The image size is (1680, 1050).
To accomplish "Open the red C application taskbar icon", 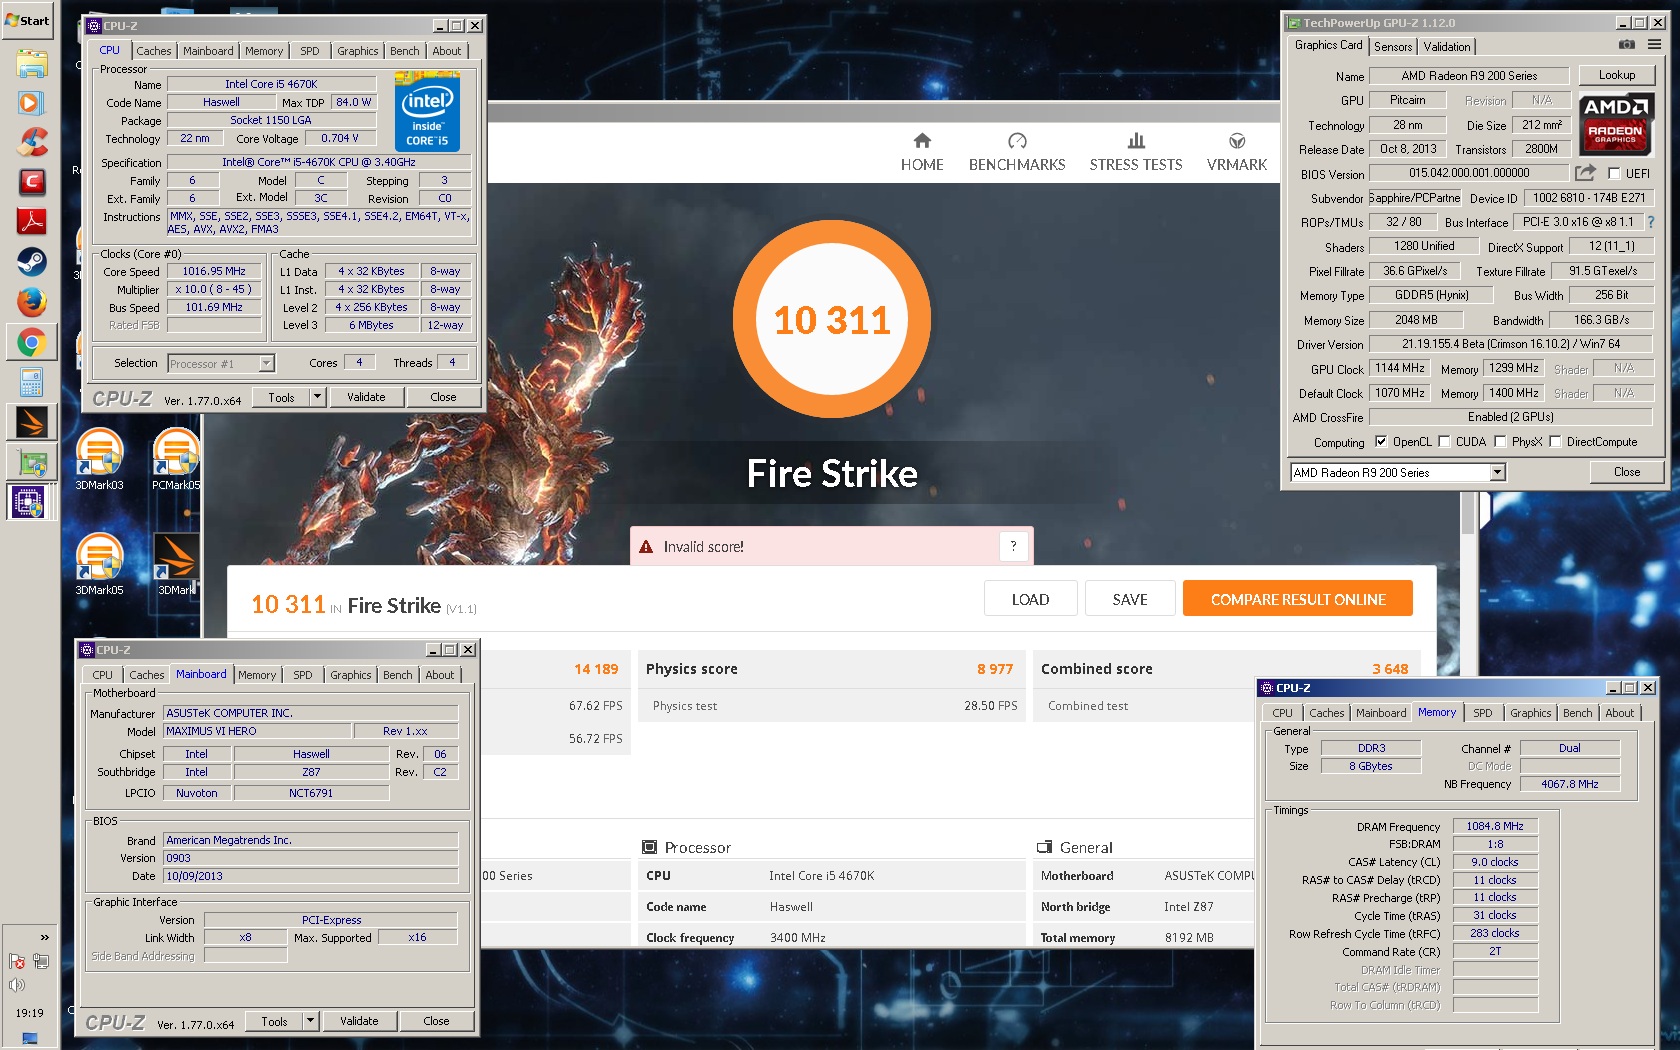I will point(31,182).
